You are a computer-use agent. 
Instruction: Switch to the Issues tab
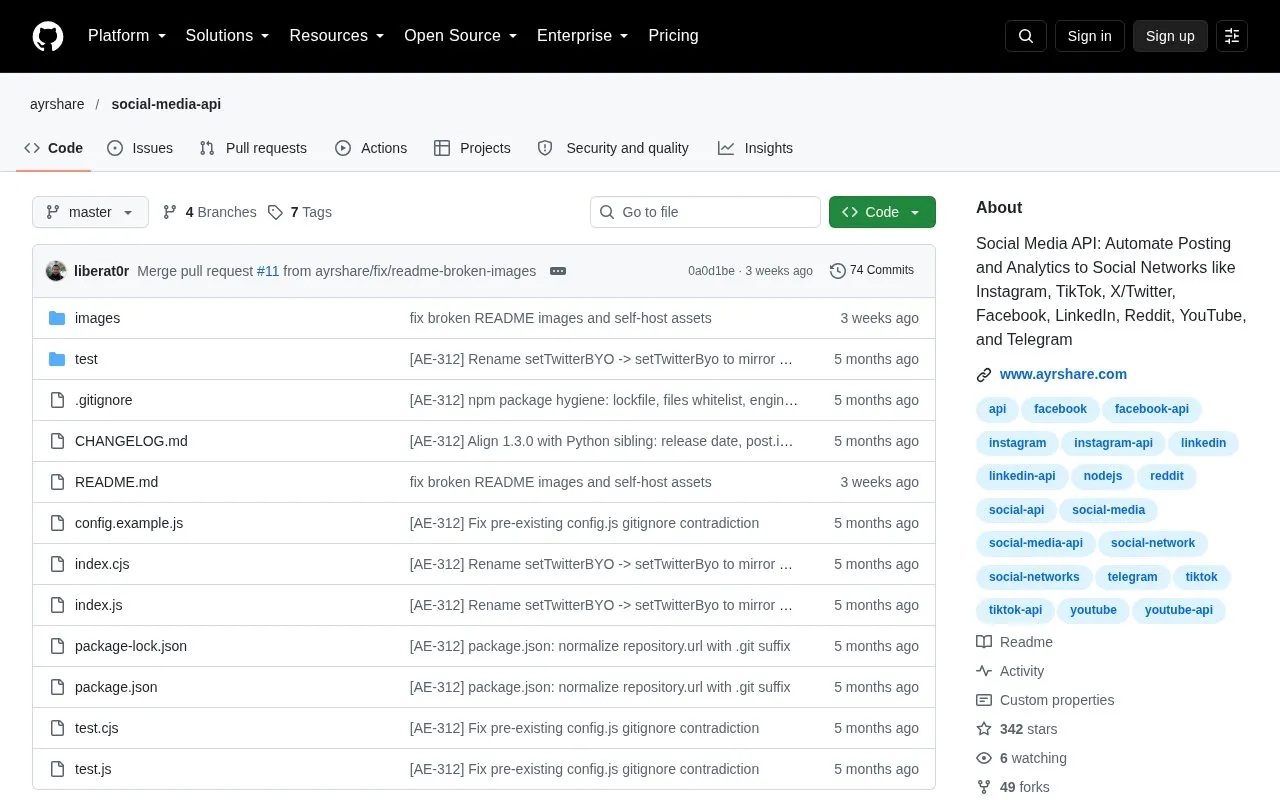pyautogui.click(x=140, y=148)
